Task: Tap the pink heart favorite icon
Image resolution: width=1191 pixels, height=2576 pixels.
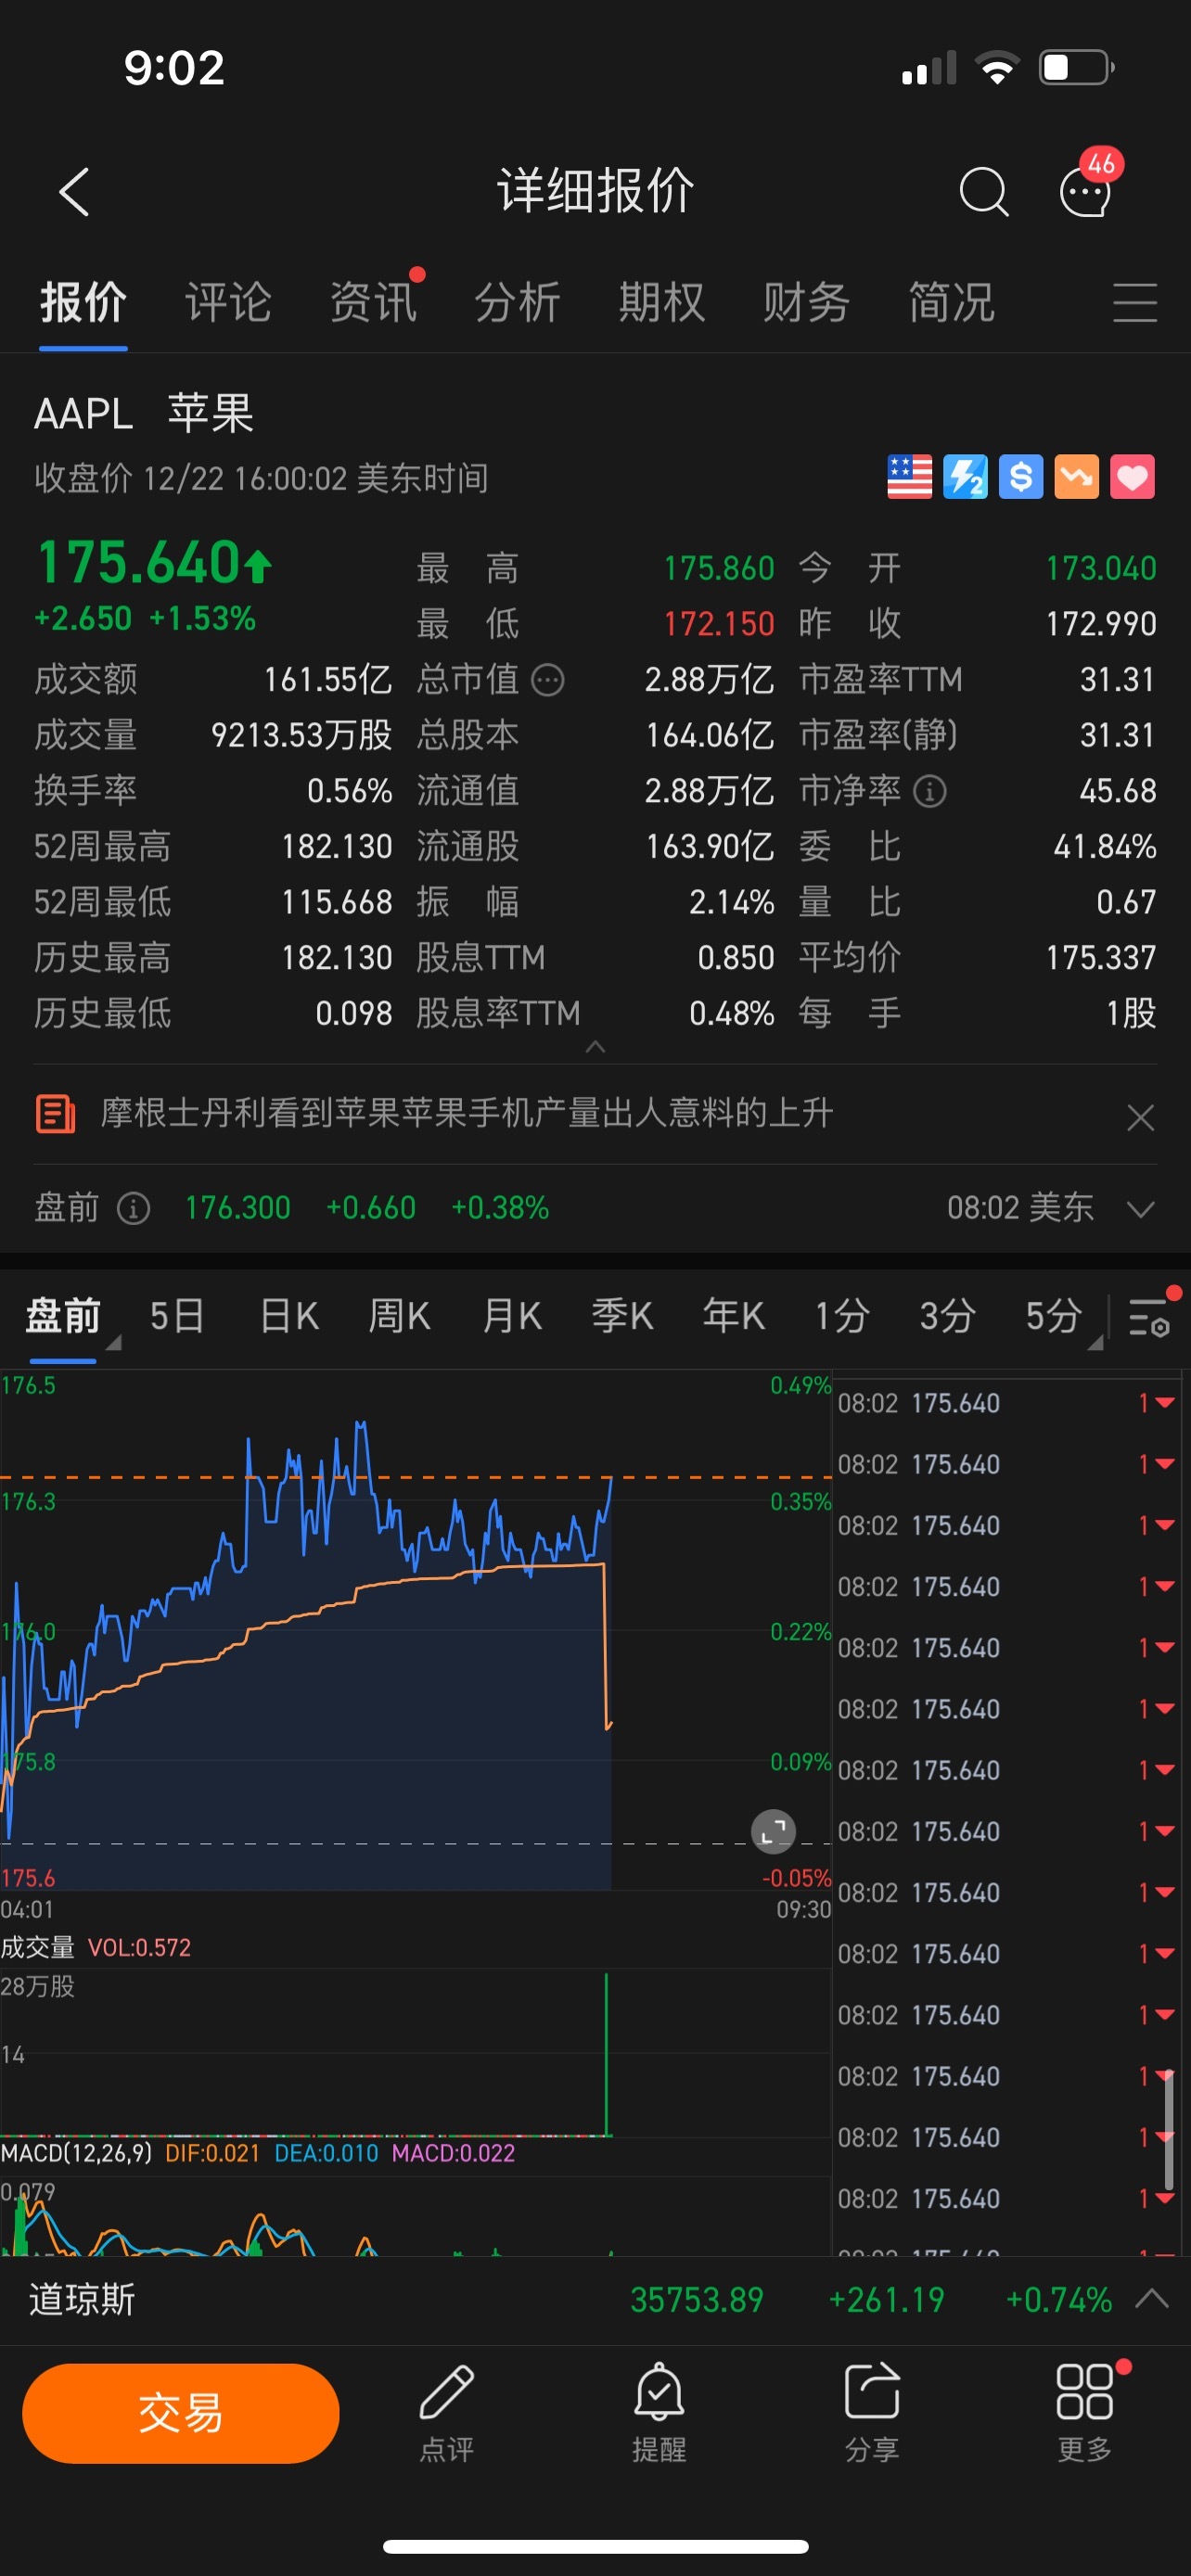Action: pyautogui.click(x=1133, y=477)
